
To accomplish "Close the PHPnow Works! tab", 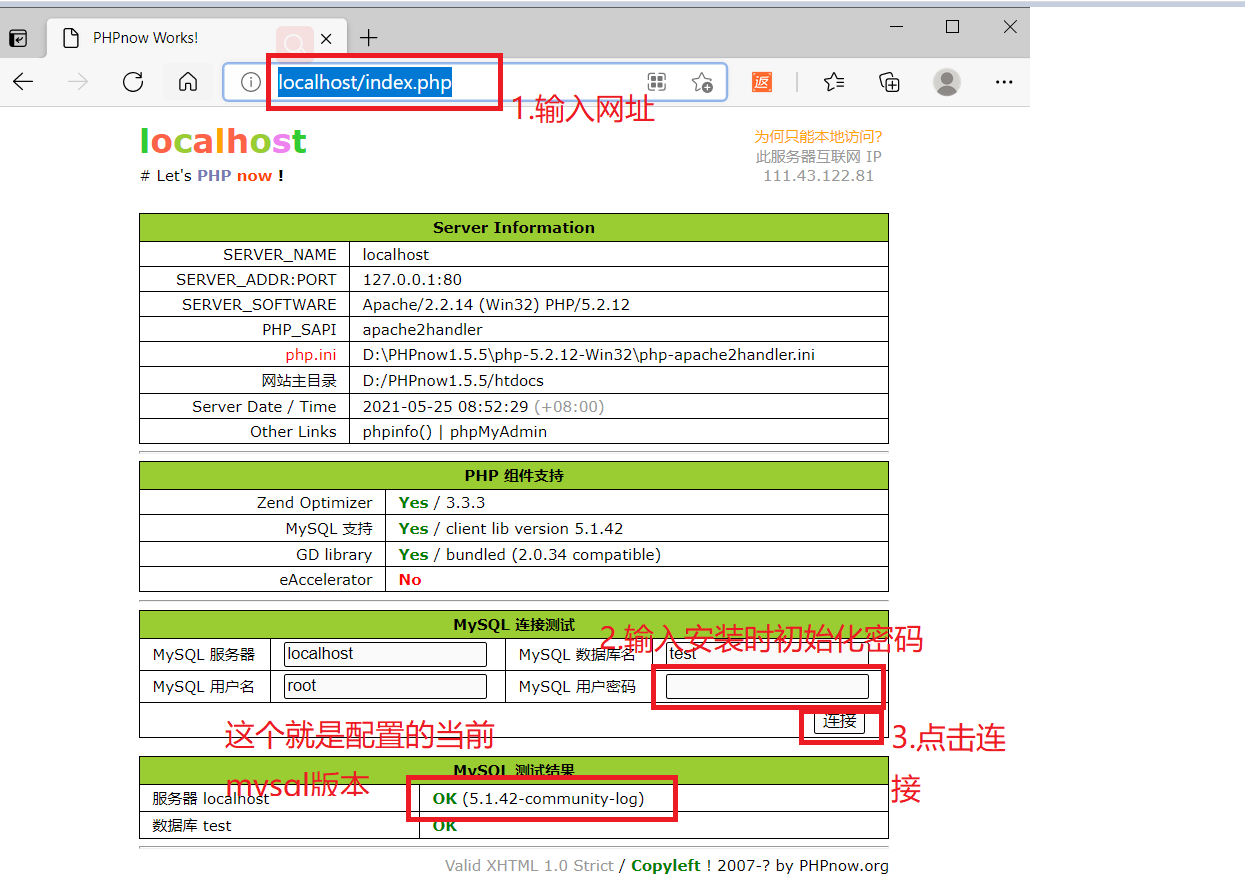I will click(326, 39).
